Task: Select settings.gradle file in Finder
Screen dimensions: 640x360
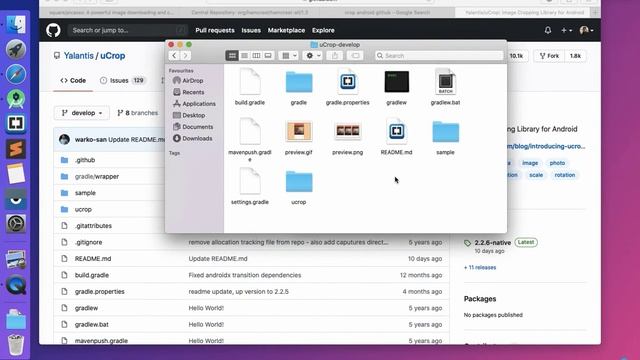Action: [250, 186]
